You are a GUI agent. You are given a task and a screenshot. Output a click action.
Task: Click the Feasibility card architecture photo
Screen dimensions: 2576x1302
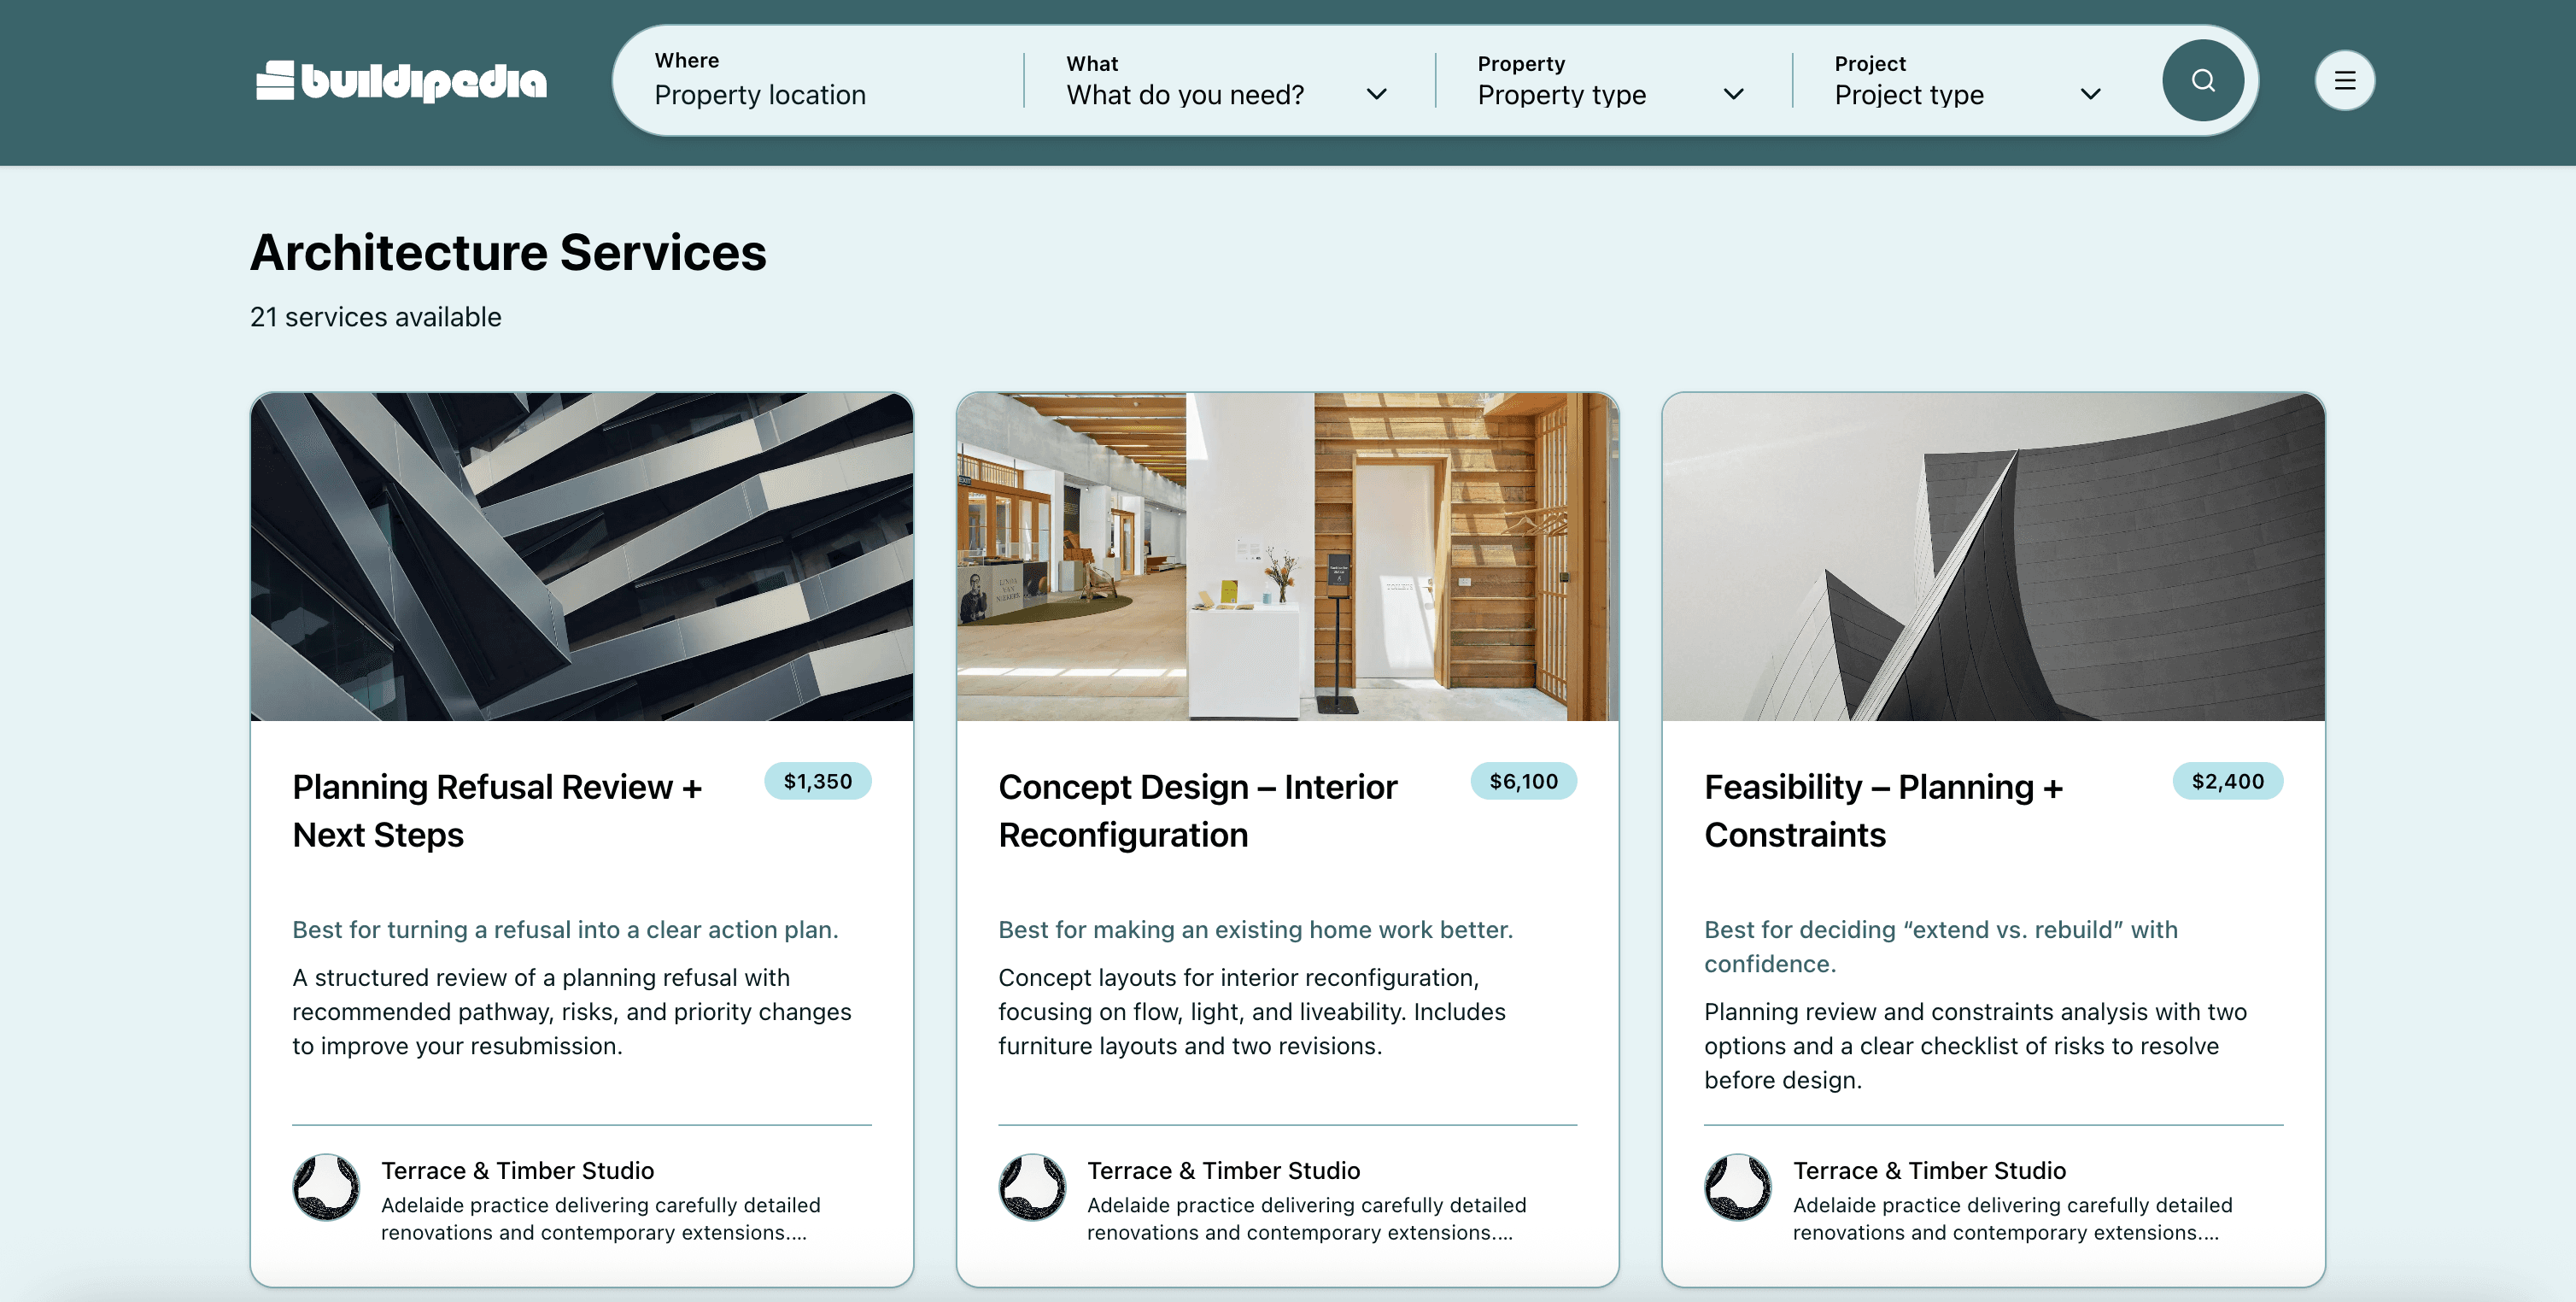[1993, 556]
